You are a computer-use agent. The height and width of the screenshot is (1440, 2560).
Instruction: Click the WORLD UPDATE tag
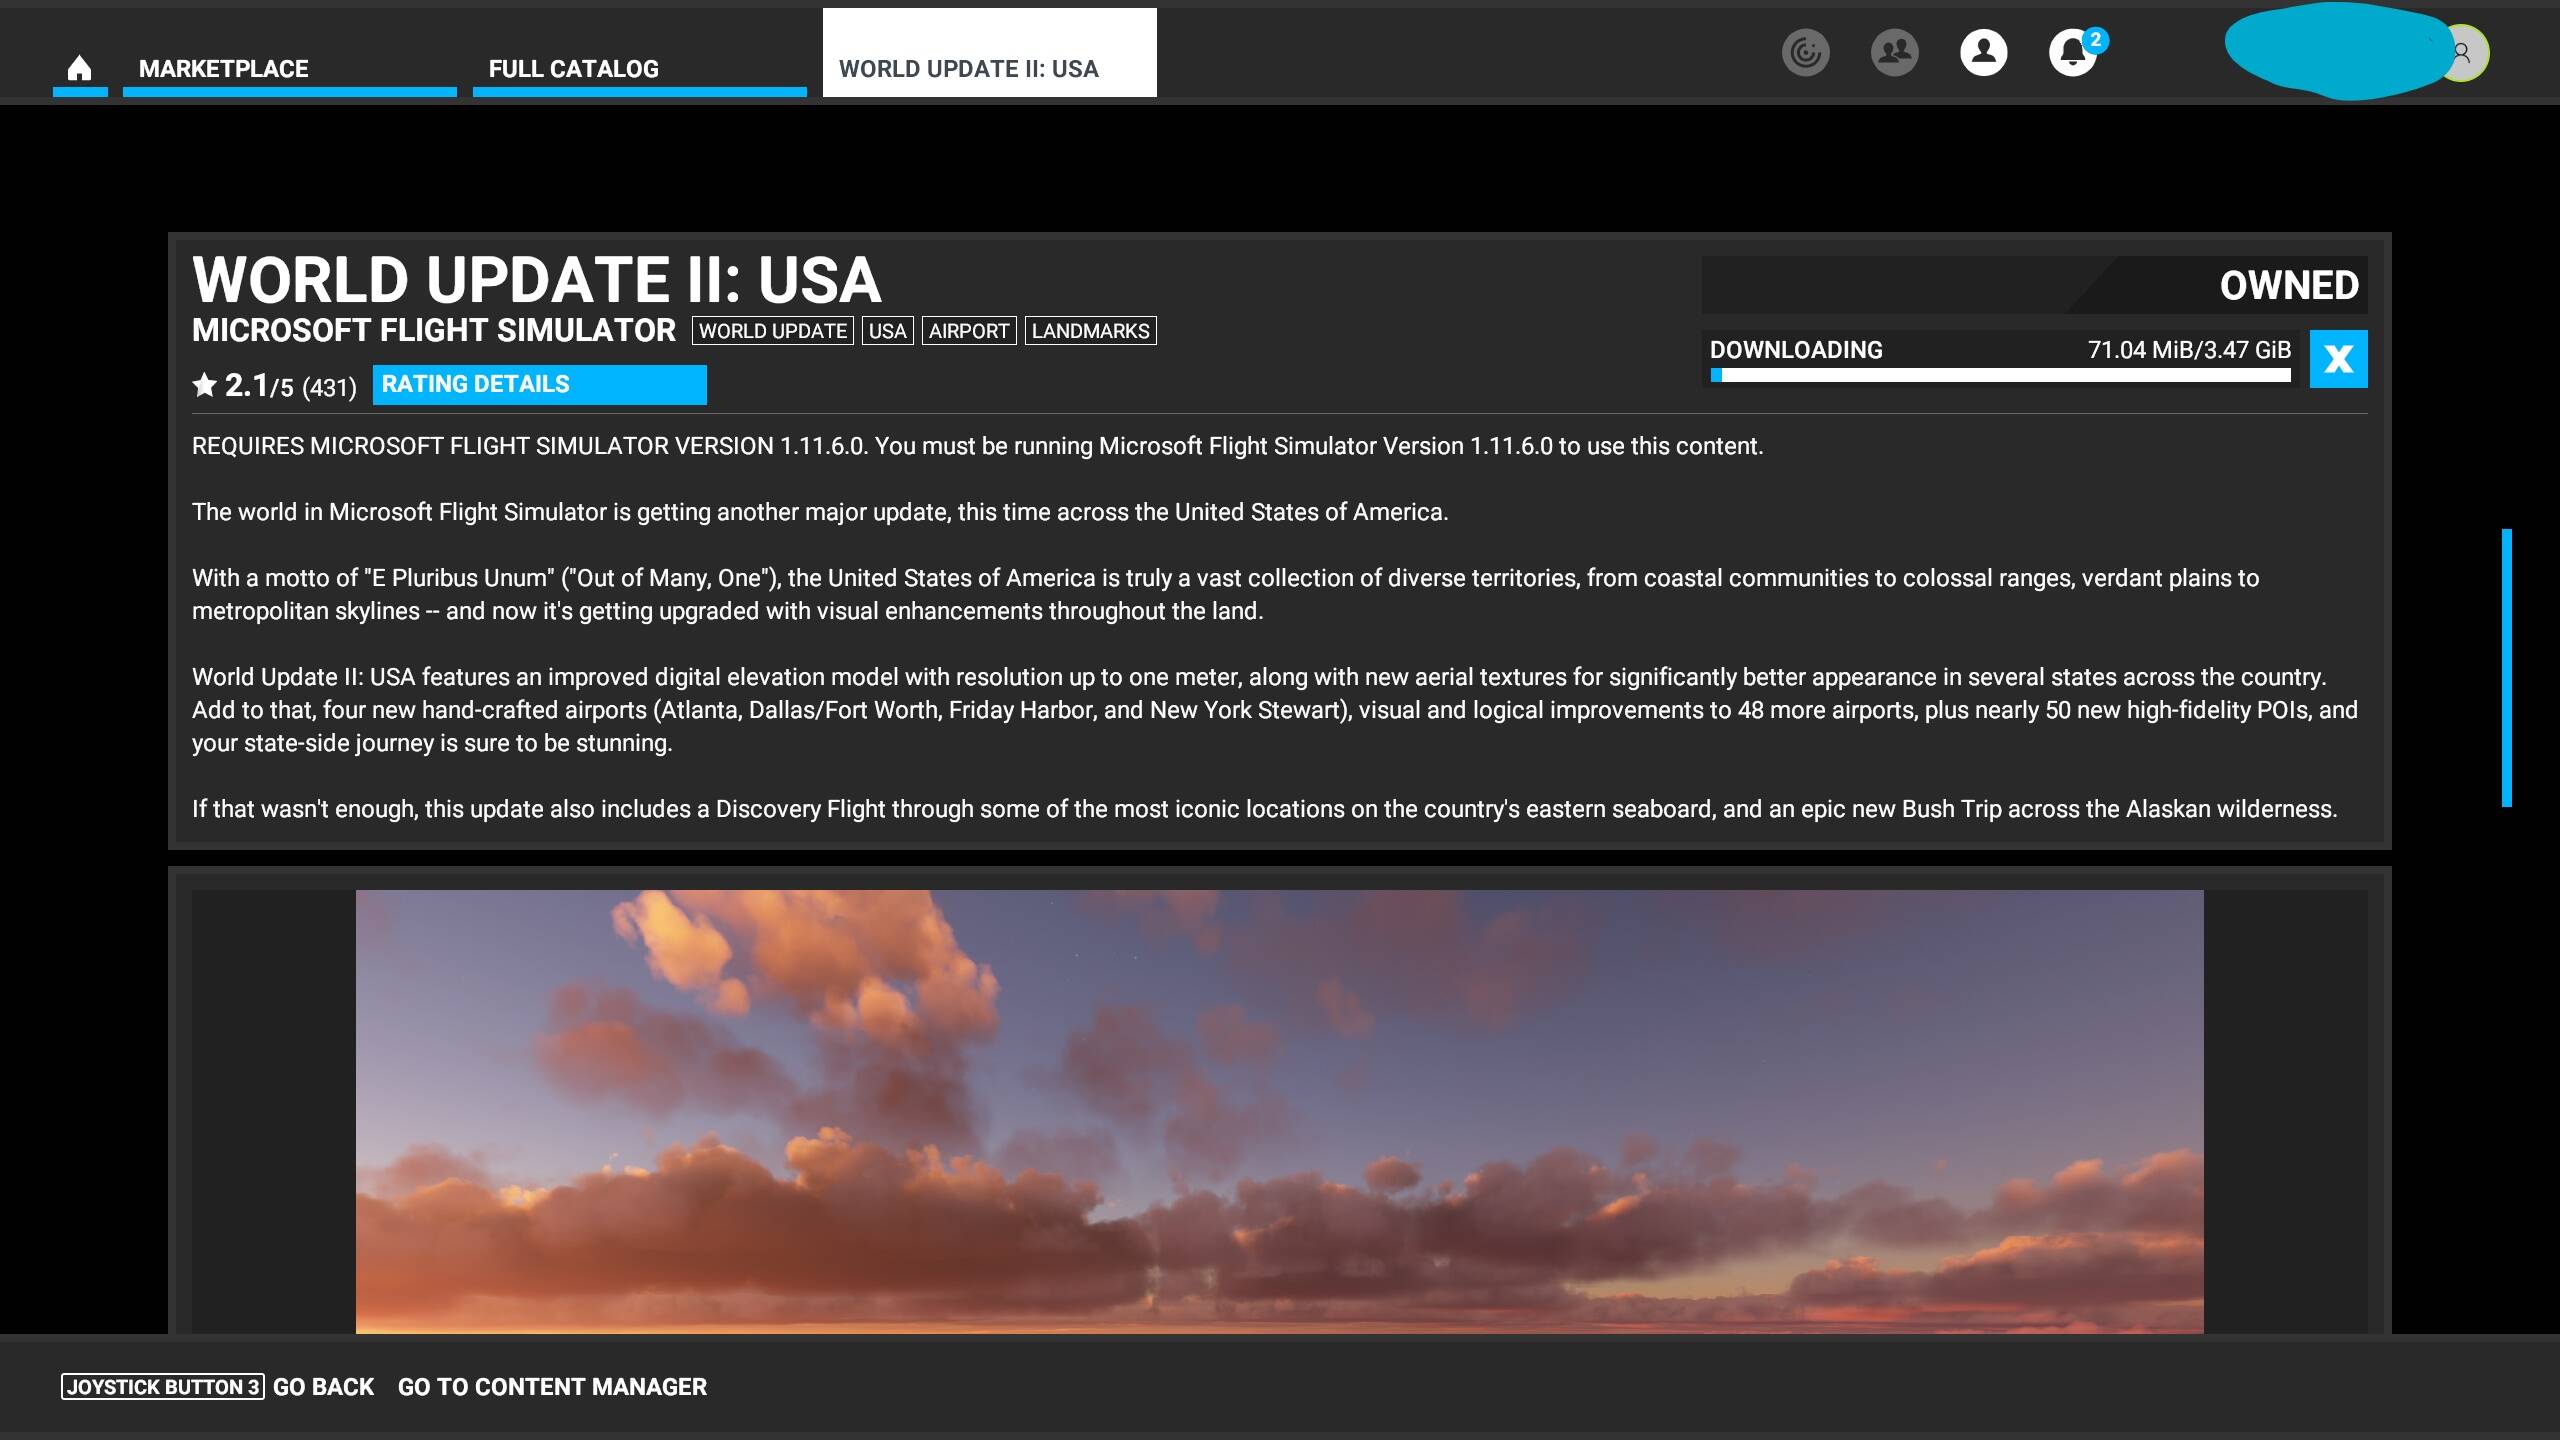click(772, 331)
